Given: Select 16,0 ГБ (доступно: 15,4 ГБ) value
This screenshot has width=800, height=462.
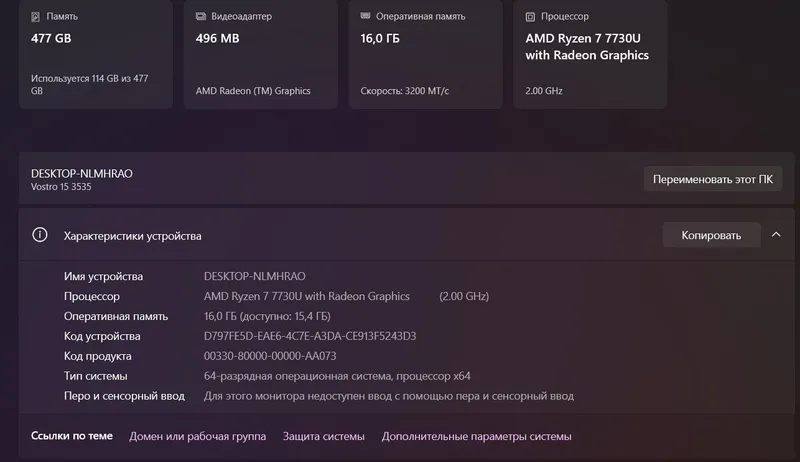Looking at the screenshot, I should point(267,316).
